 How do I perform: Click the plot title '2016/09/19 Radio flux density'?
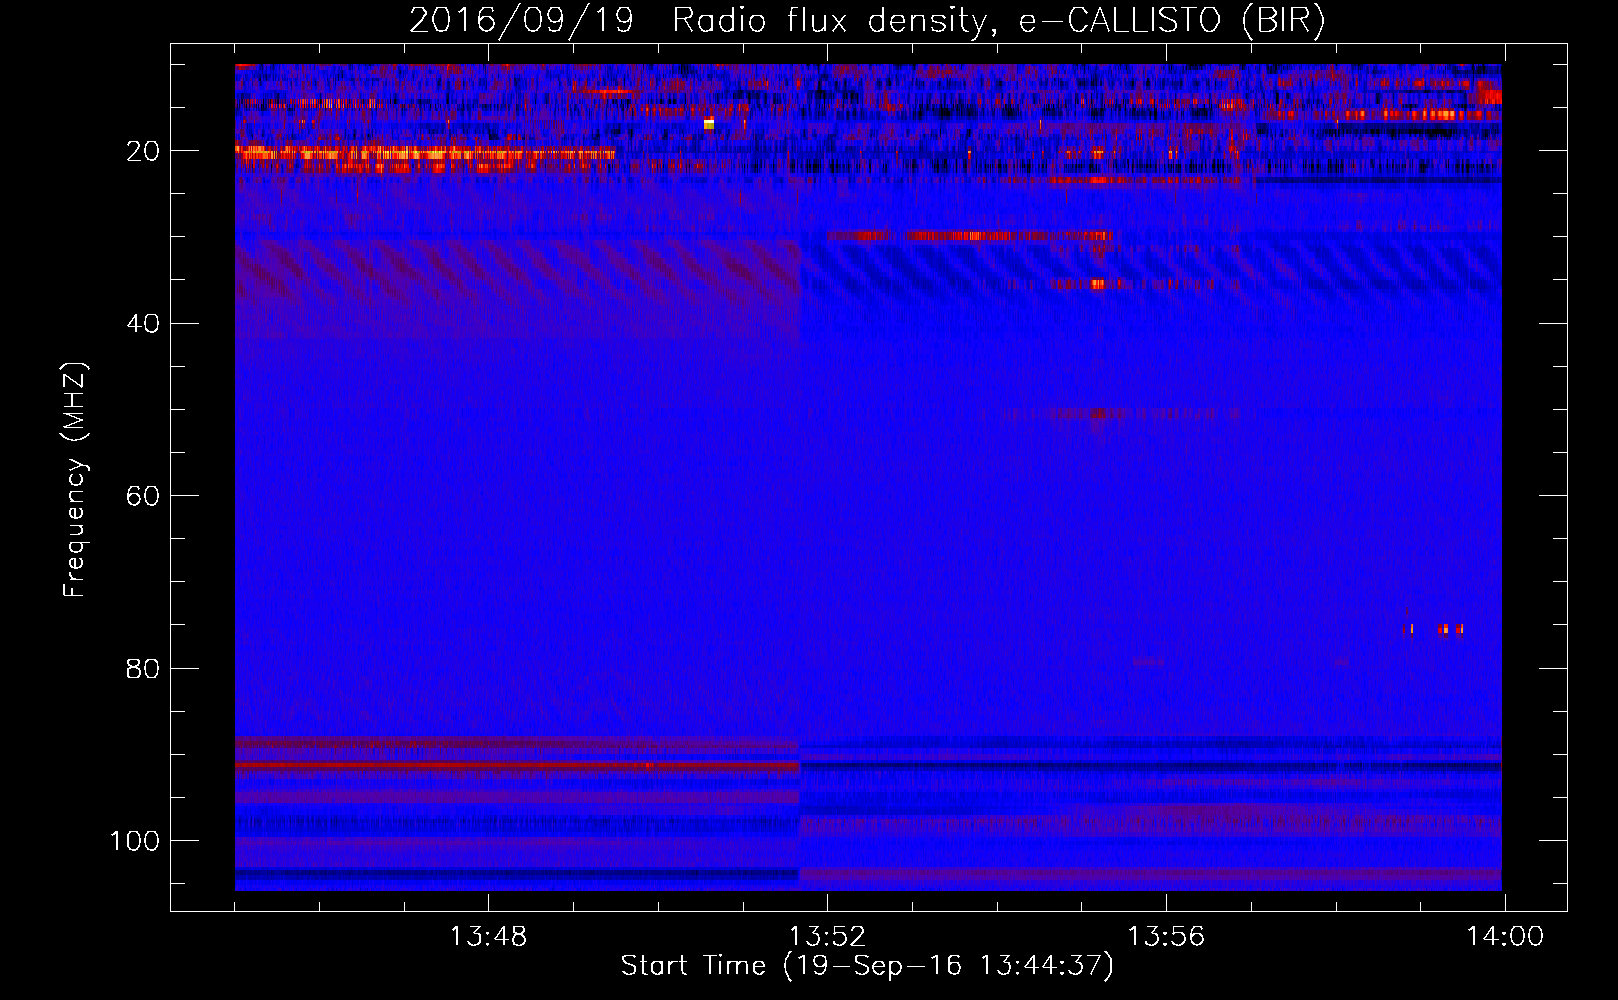click(x=699, y=21)
